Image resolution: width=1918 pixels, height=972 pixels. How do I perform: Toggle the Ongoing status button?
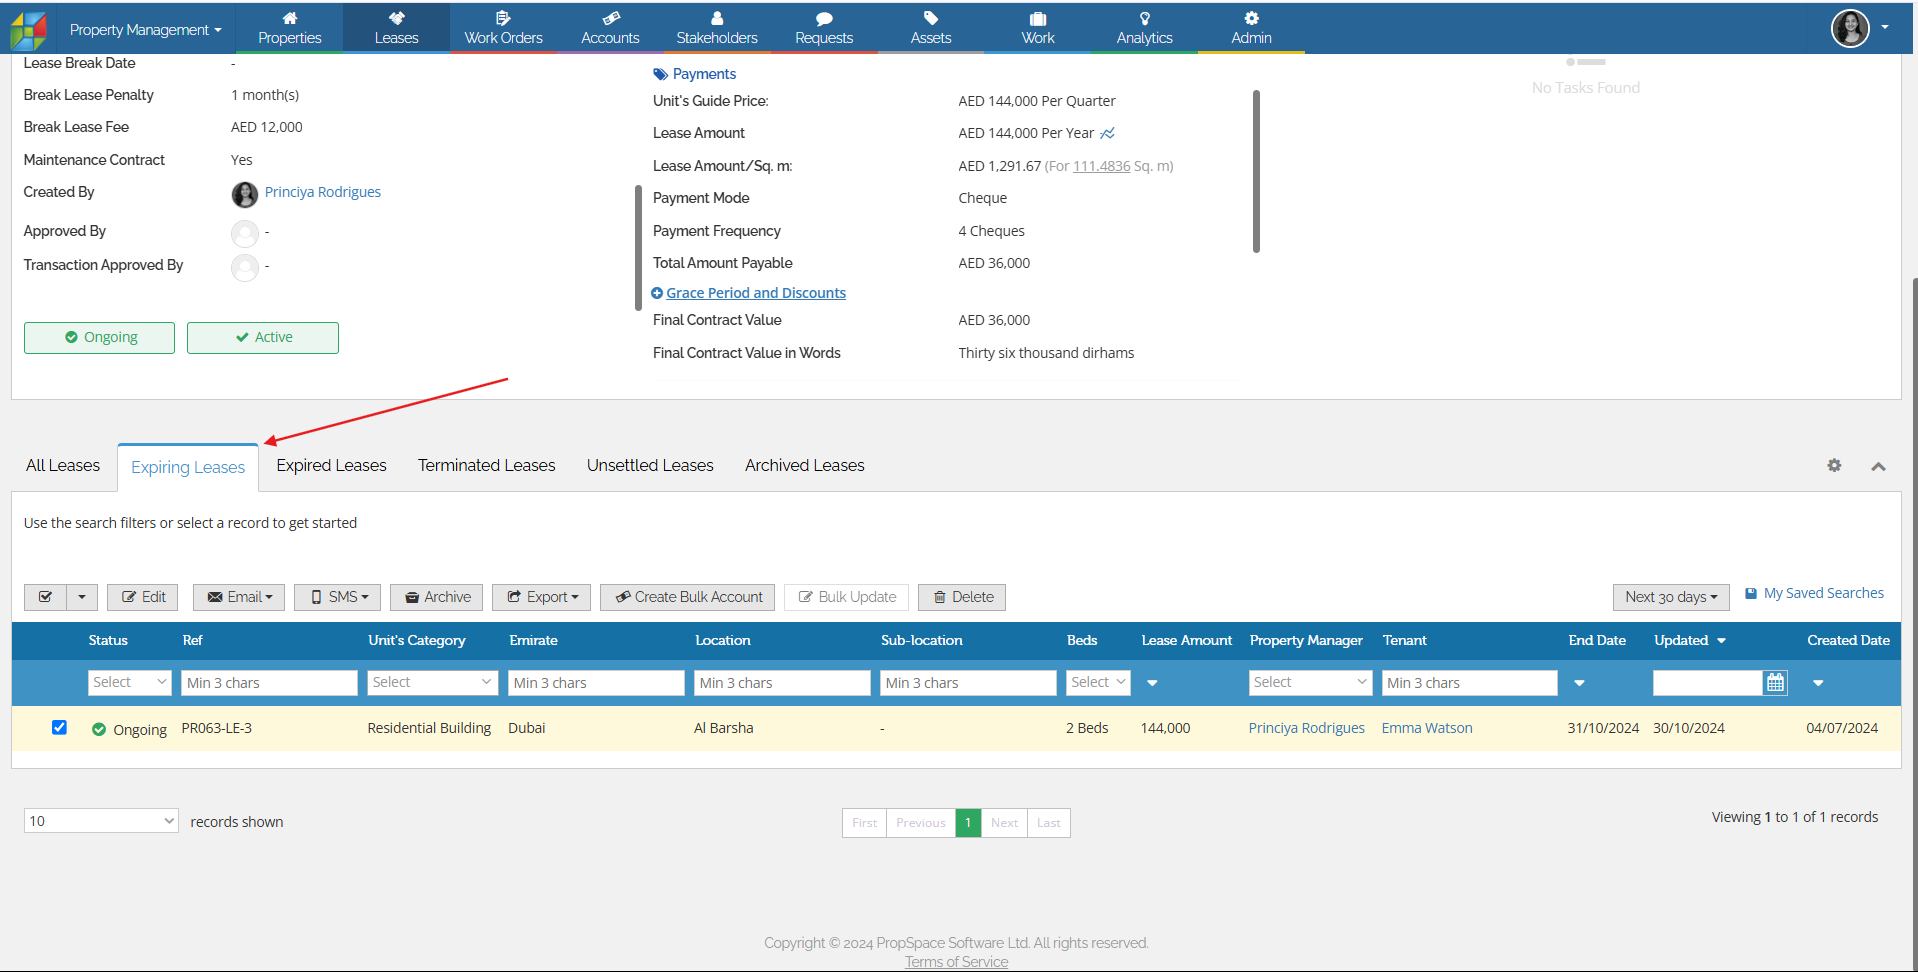coord(99,338)
